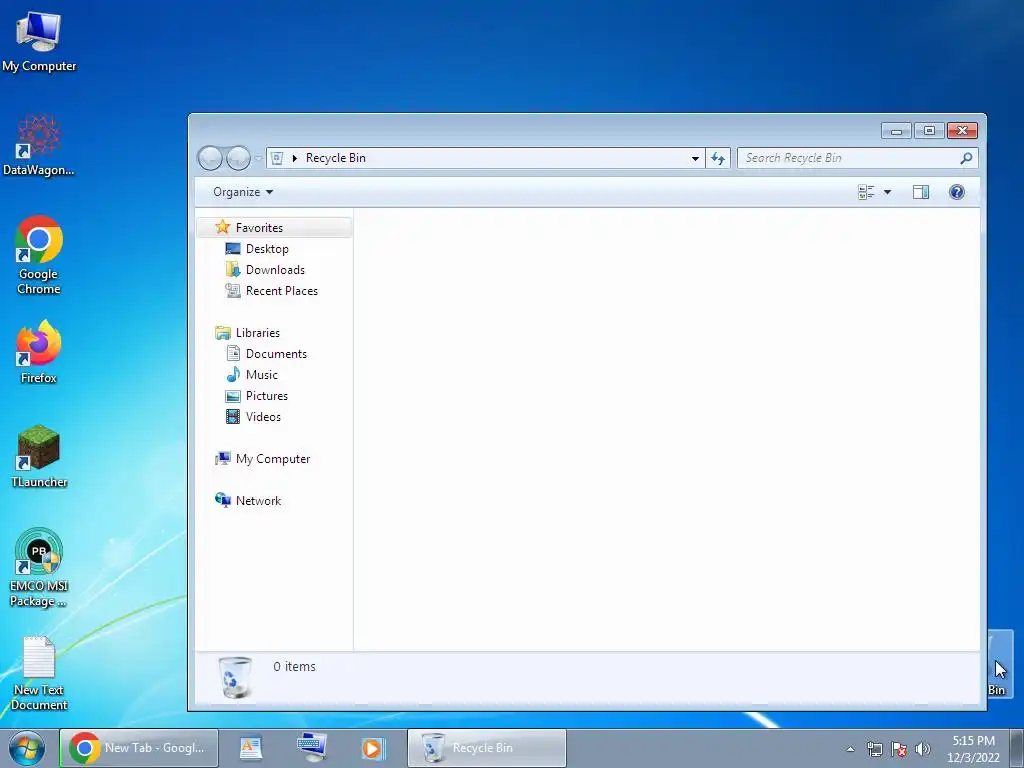Maximize the Recycle Bin window
The image size is (1024, 768).
[x=929, y=131]
